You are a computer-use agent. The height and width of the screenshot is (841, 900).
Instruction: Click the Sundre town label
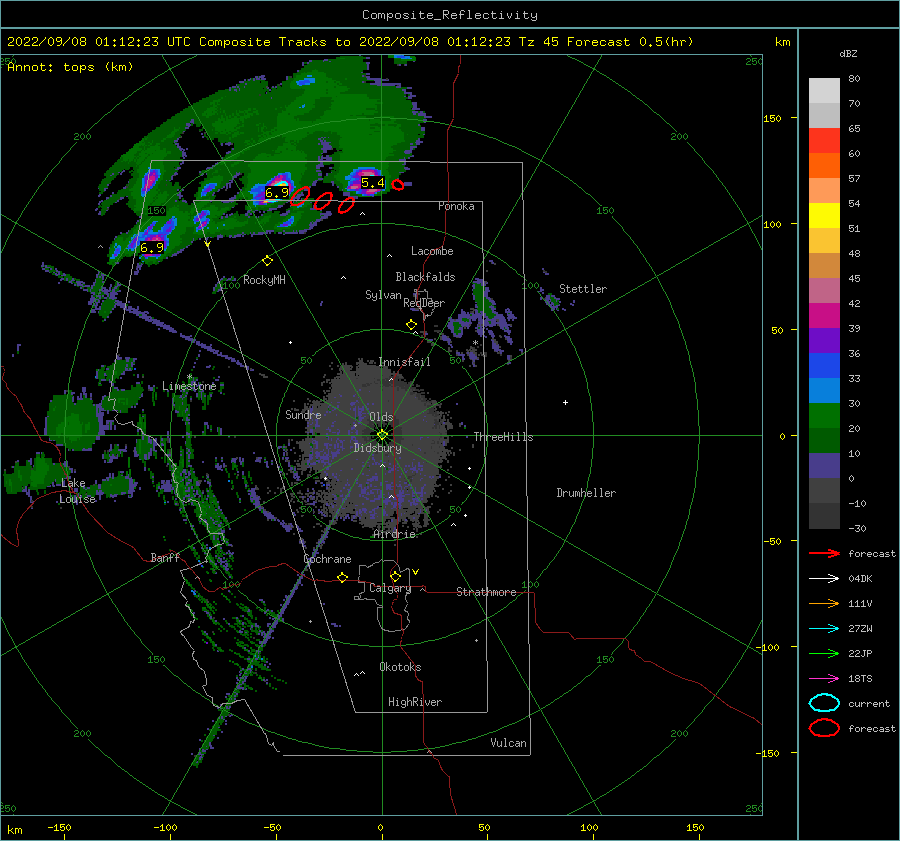303,415
